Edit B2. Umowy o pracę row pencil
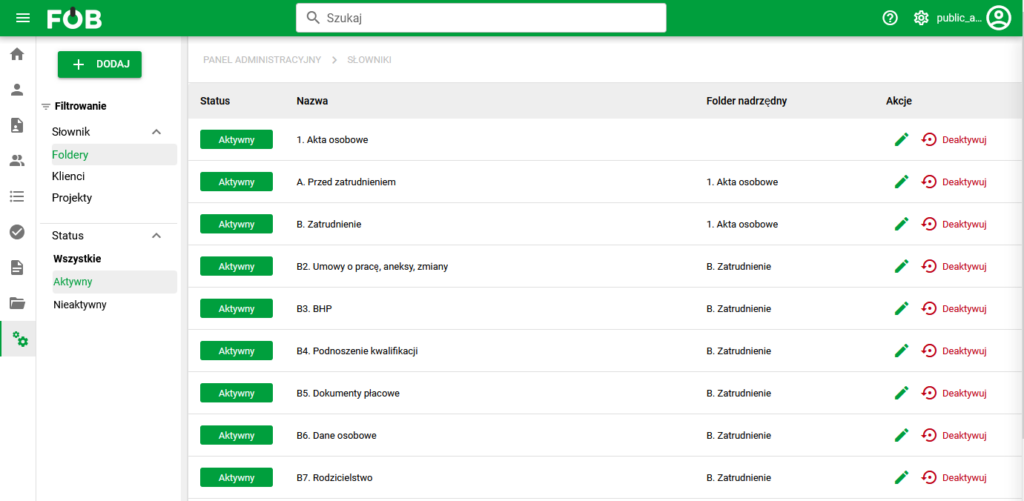 [901, 267]
